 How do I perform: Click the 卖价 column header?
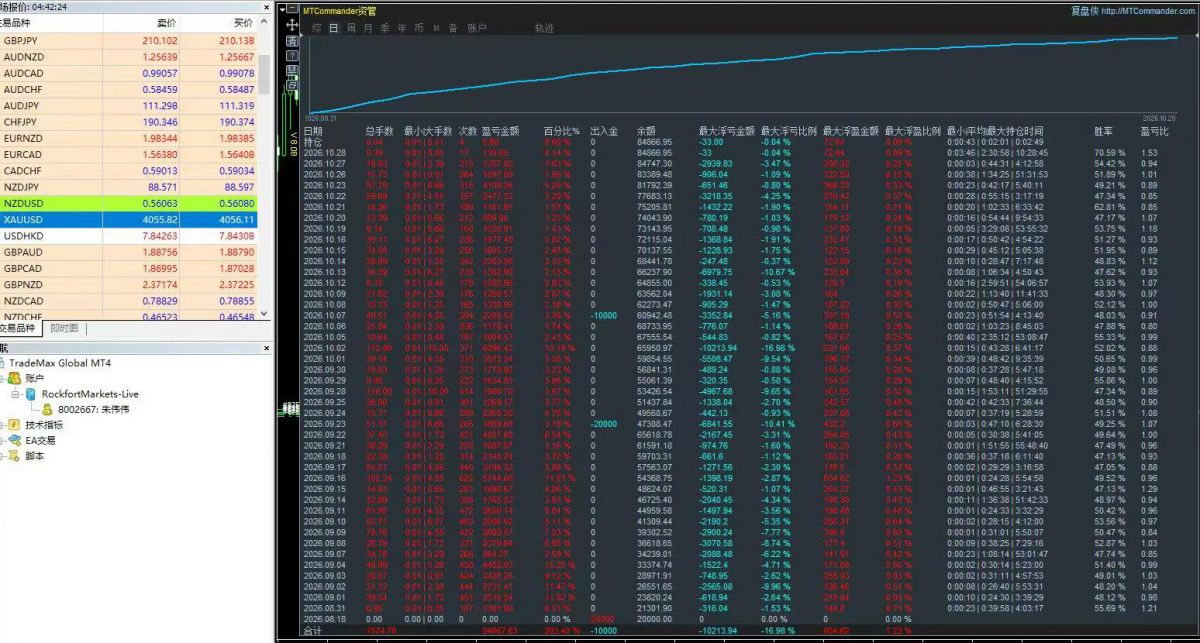(167, 22)
